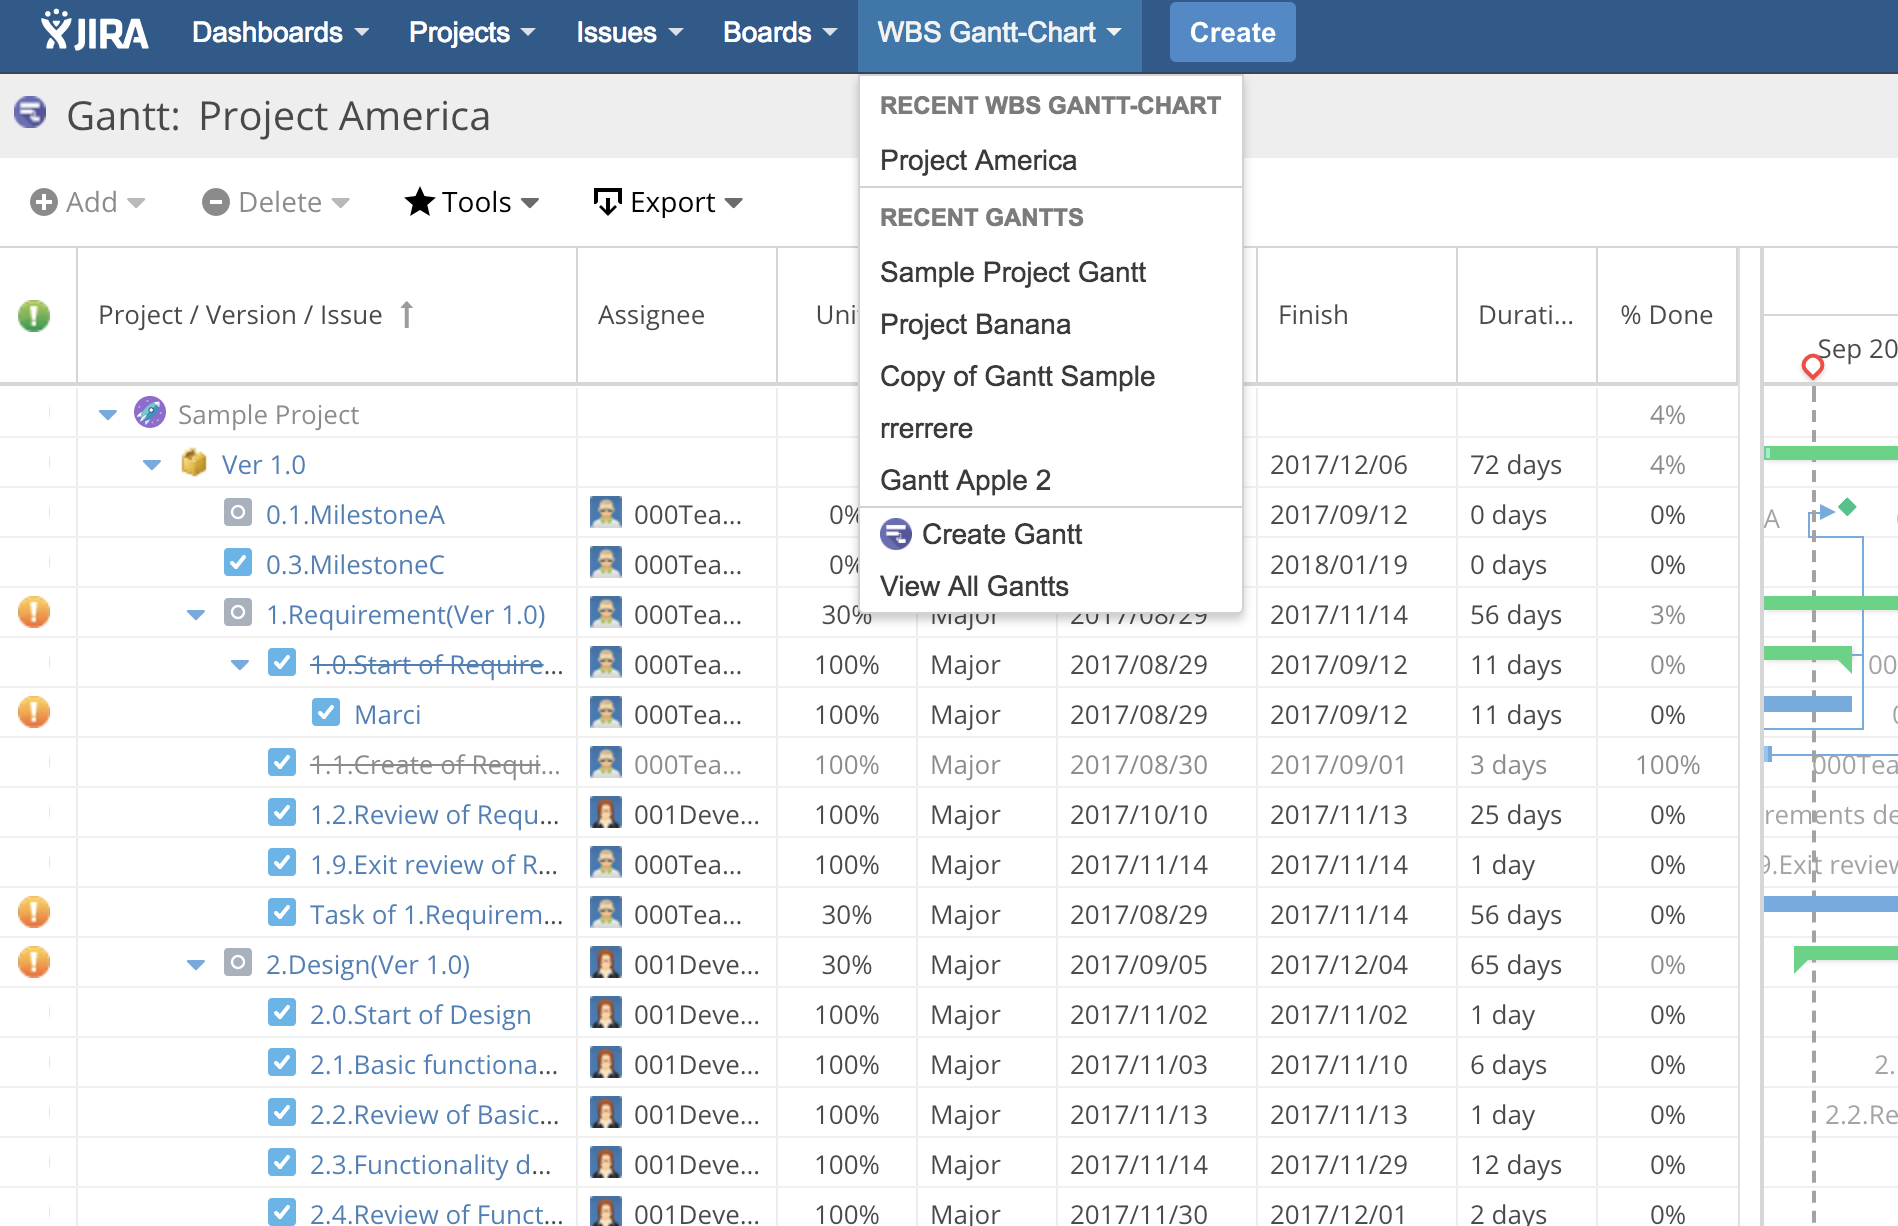1898x1226 pixels.
Task: Click the assignee avatar for 0.1.MilestoneA
Action: pos(605,513)
